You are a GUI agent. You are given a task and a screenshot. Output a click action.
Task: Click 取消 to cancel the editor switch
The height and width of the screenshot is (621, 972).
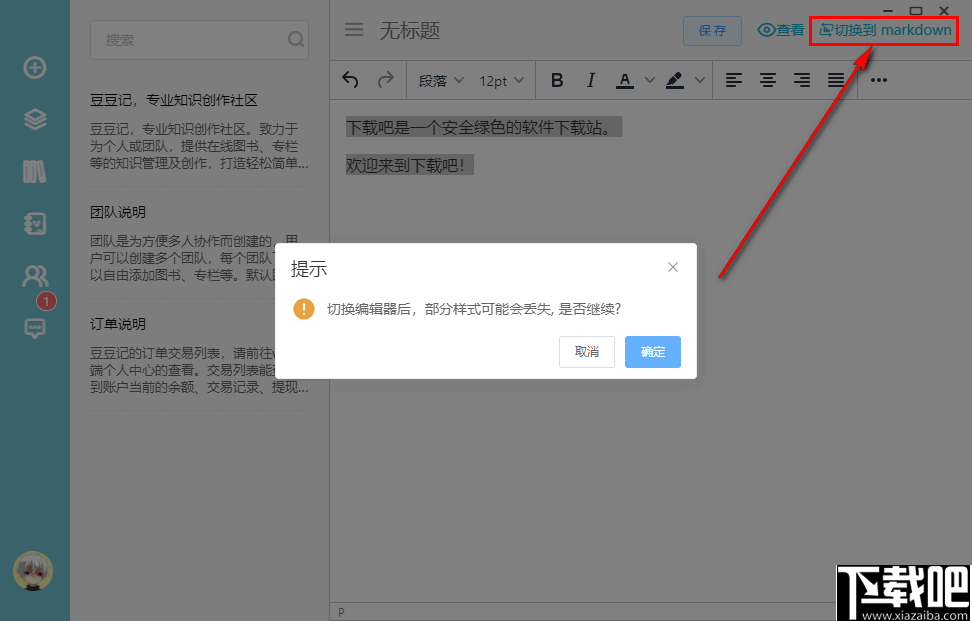coord(586,352)
